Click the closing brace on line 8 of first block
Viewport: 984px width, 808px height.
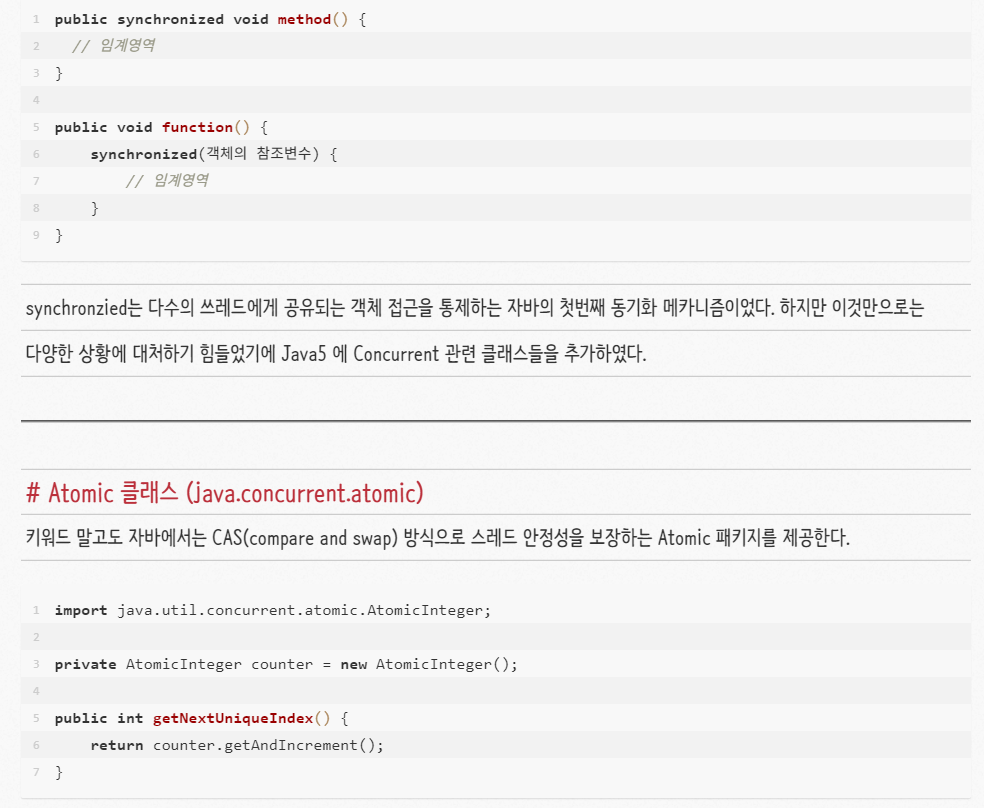(x=95, y=208)
